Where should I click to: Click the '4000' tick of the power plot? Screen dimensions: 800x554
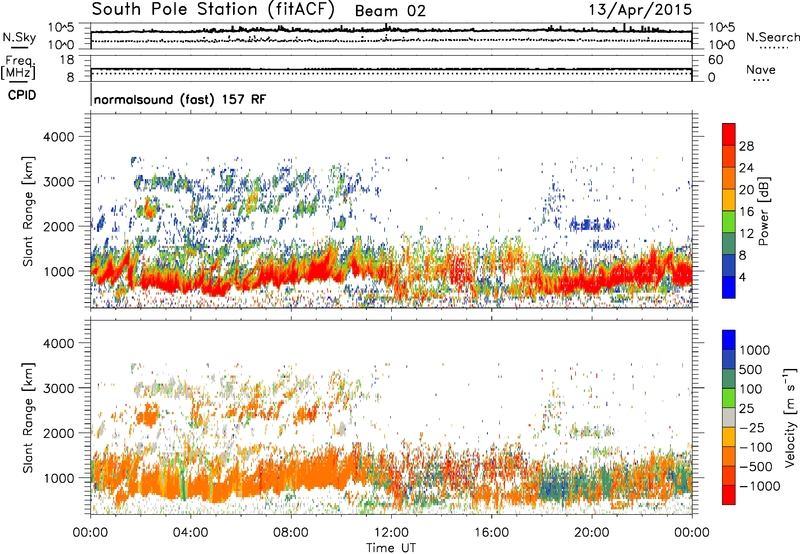58,137
